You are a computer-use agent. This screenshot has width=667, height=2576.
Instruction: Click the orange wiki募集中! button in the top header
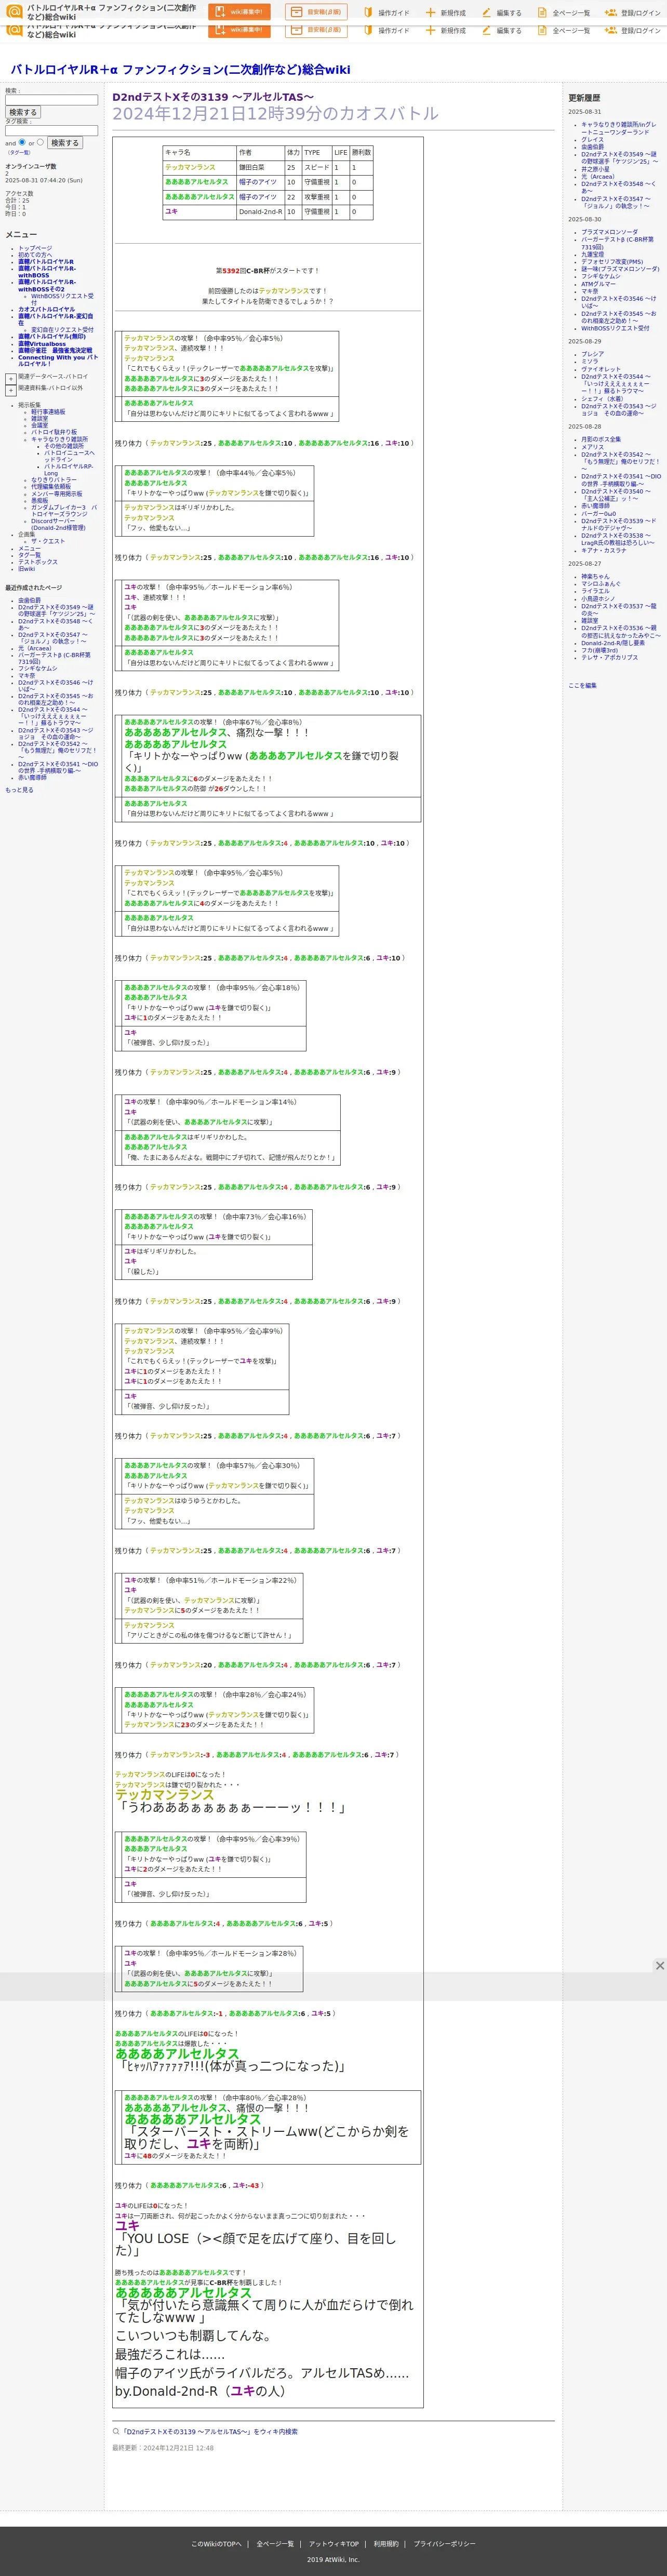(x=239, y=12)
